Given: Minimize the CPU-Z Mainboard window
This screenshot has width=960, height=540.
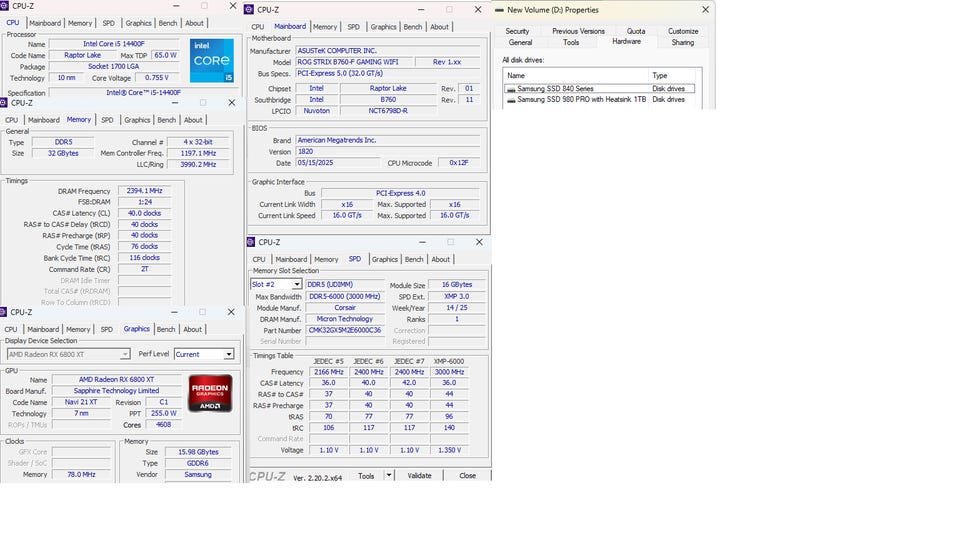Looking at the screenshot, I should pyautogui.click(x=421, y=10).
